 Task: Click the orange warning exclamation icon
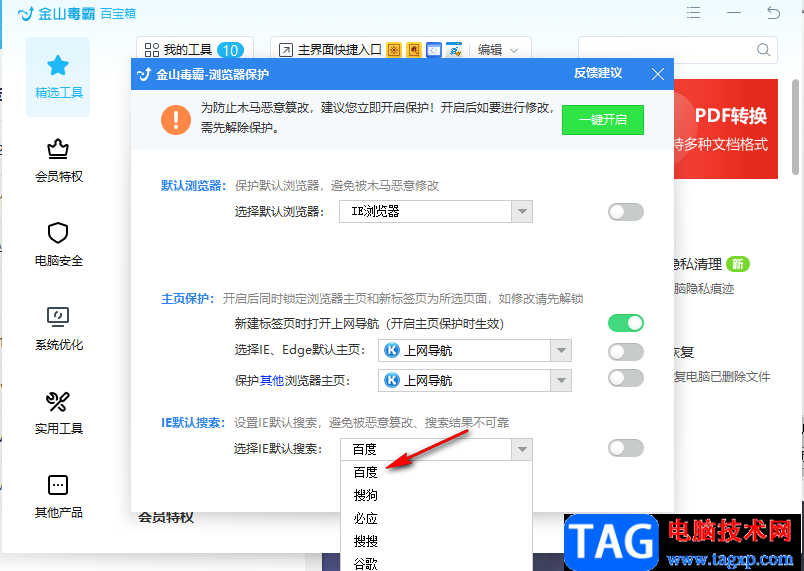click(176, 120)
